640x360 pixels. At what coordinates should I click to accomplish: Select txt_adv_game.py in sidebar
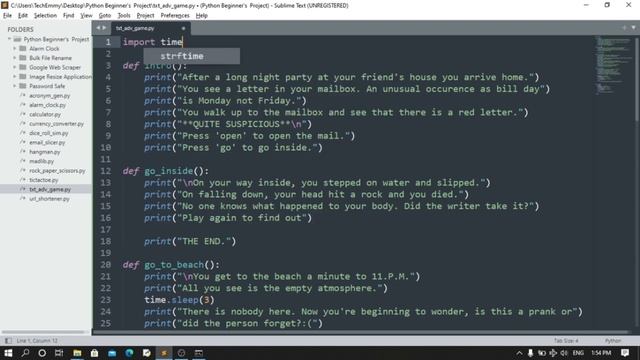50,189
